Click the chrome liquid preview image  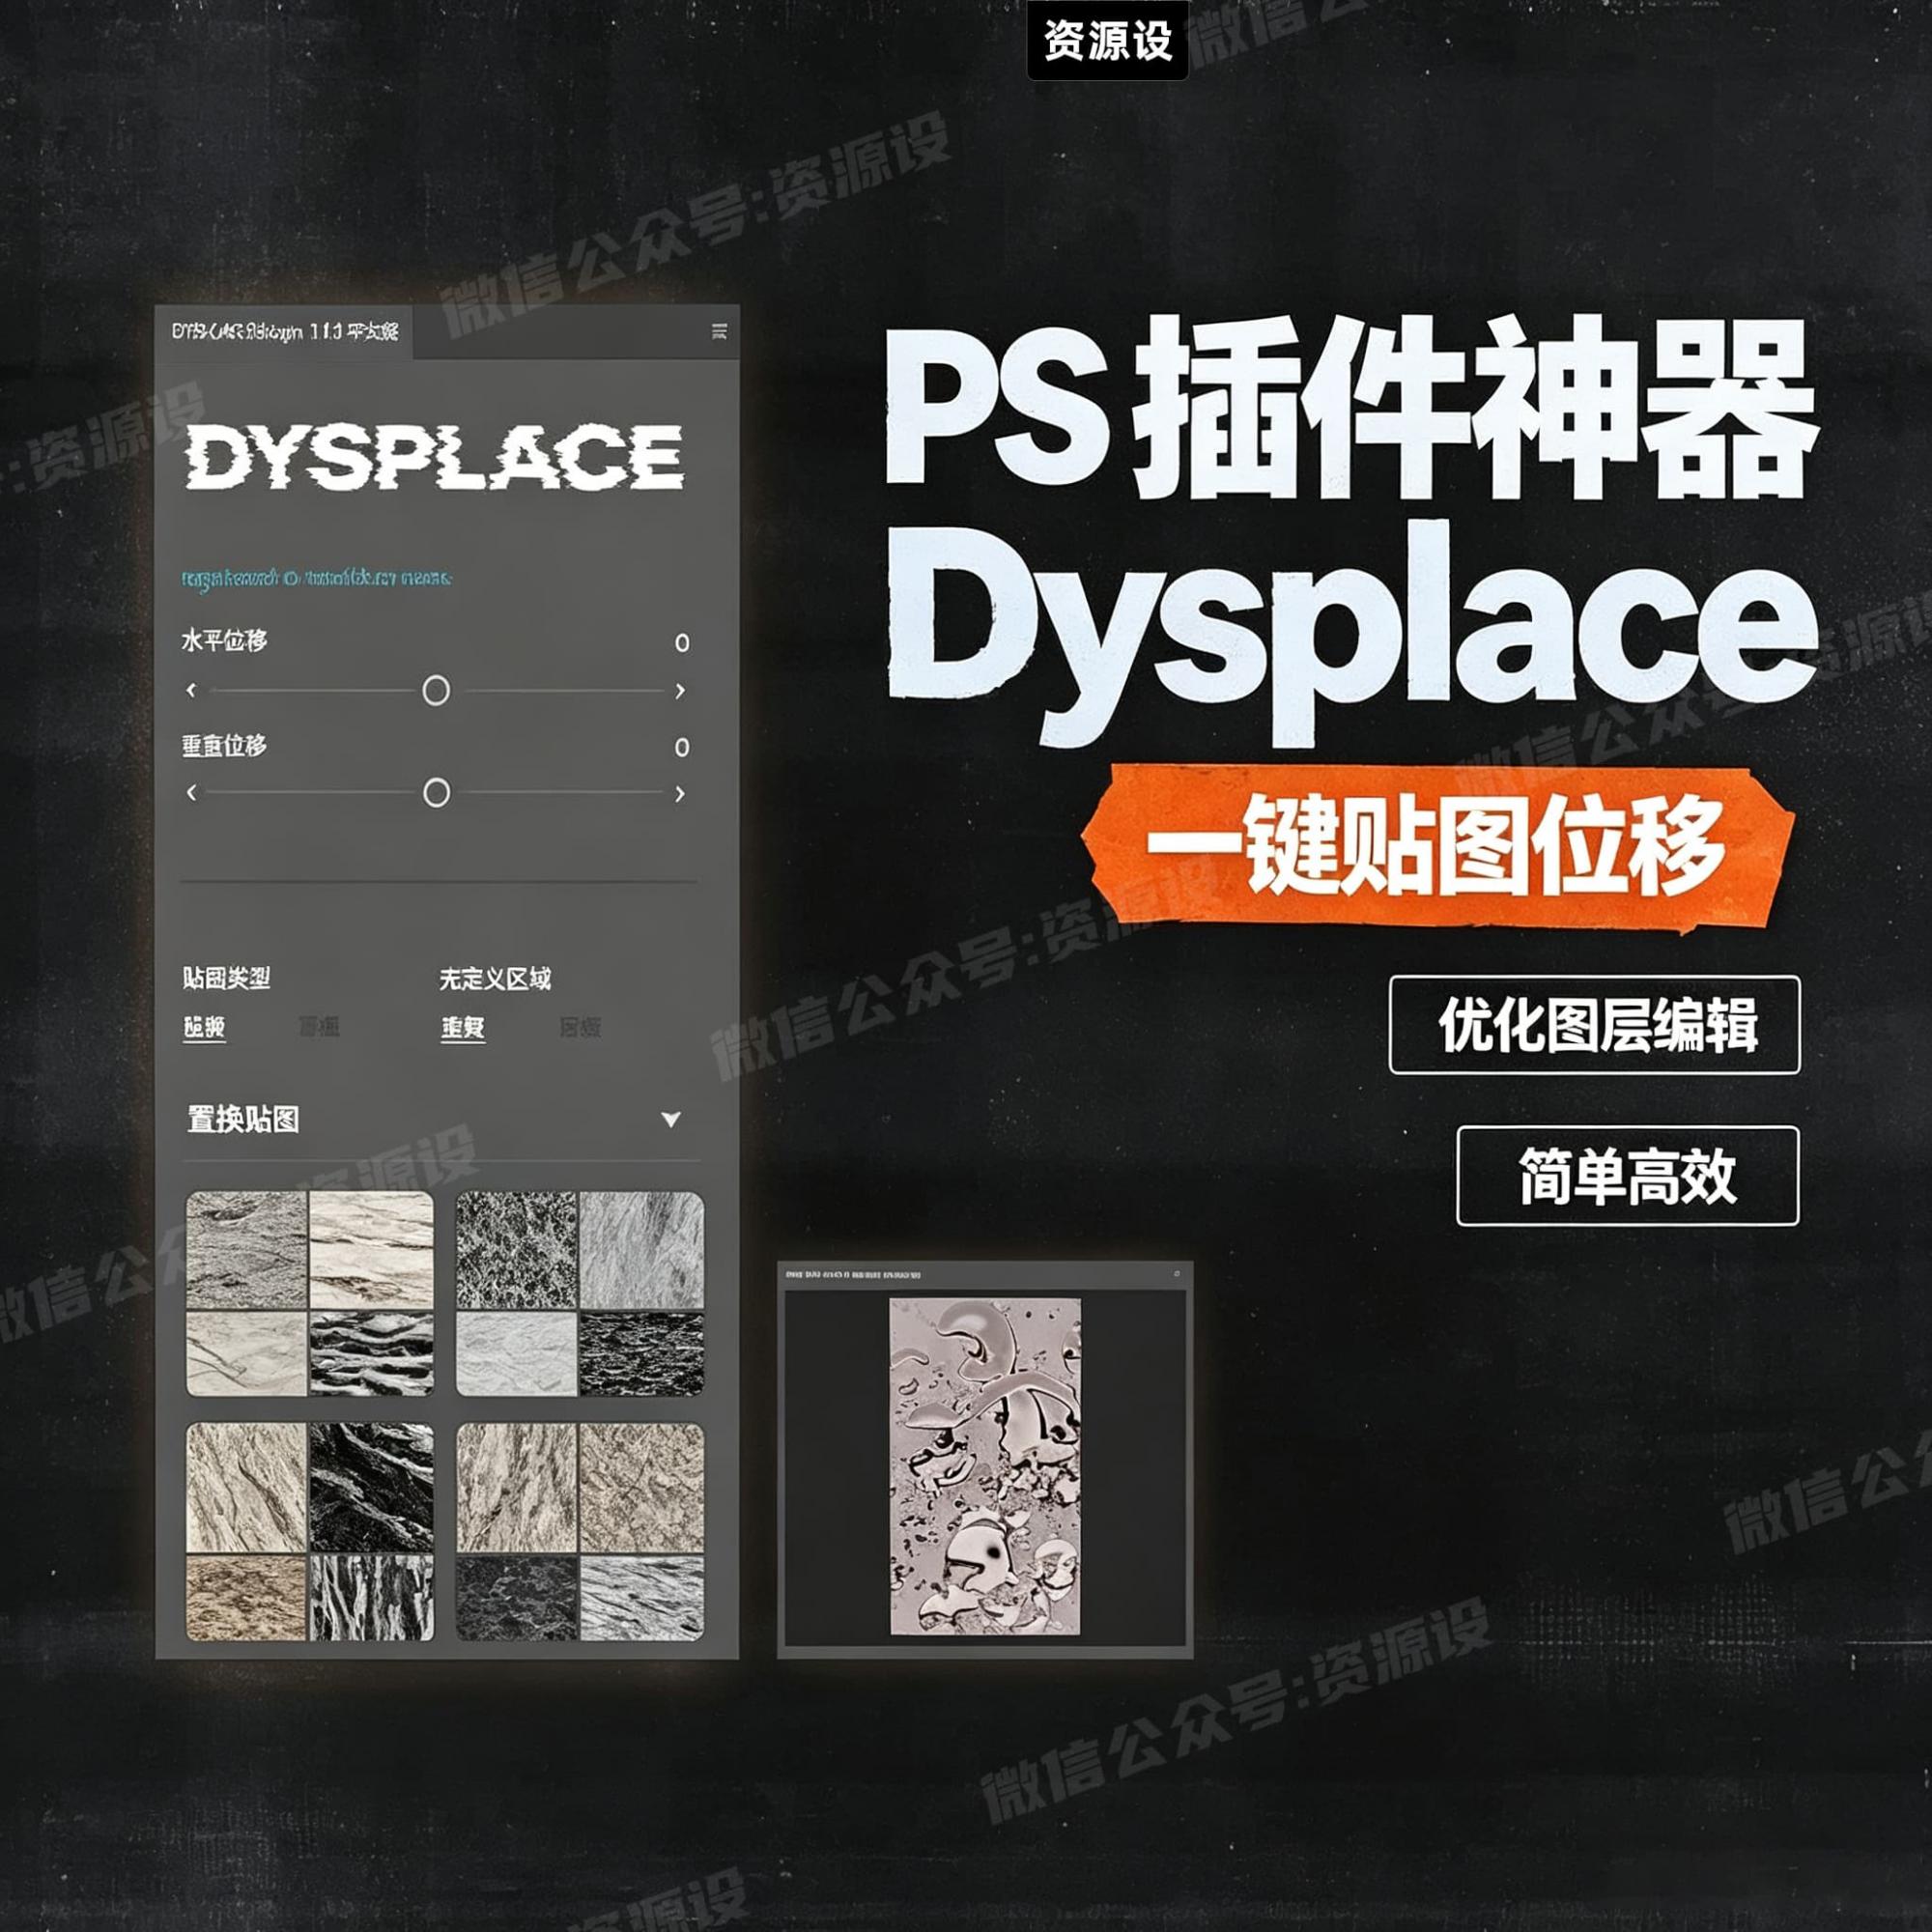pos(985,1466)
